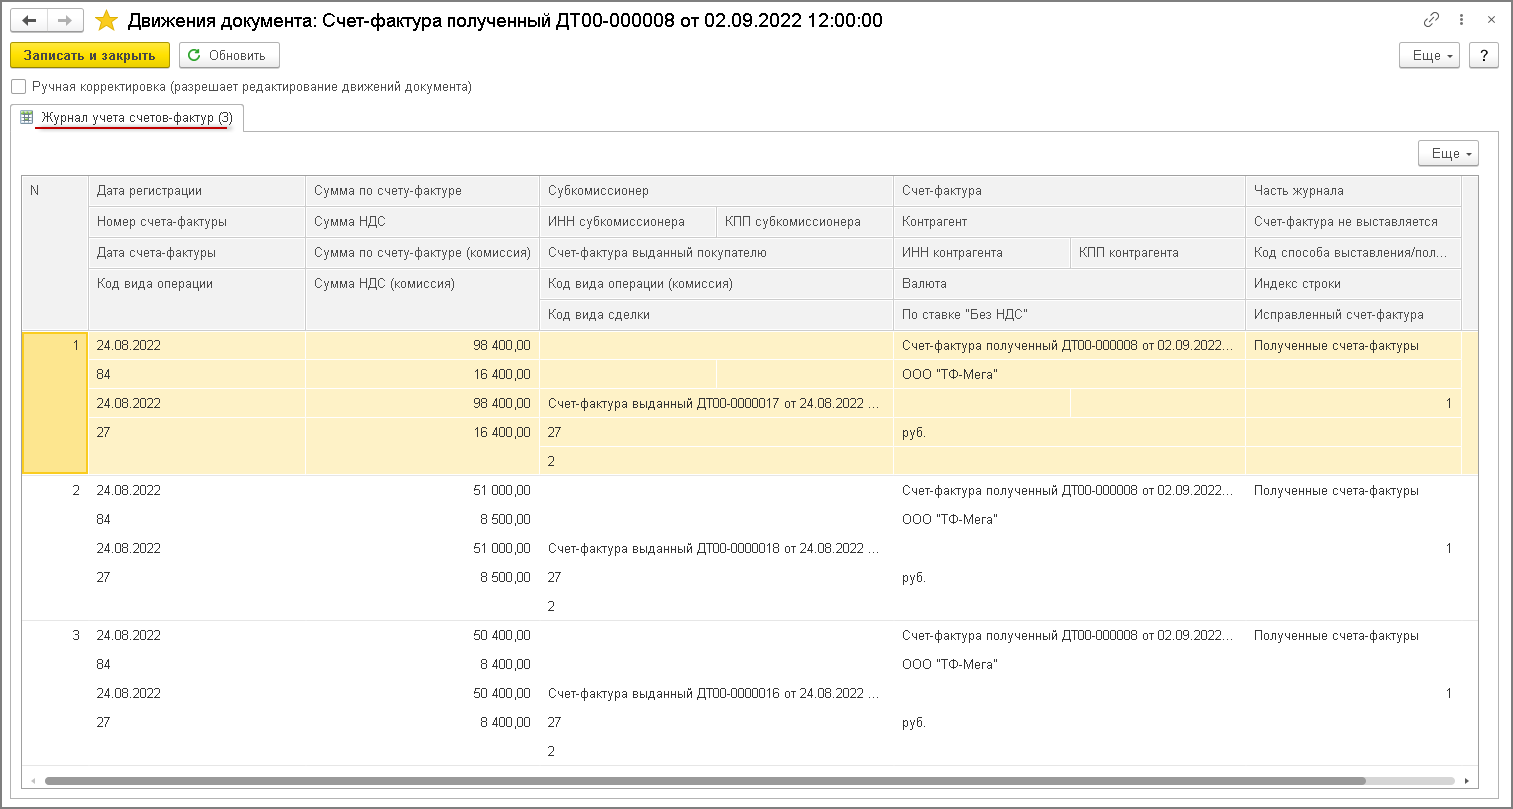Select row number 3 cell
Viewport: 1513px width, 809px height.
tap(55, 693)
